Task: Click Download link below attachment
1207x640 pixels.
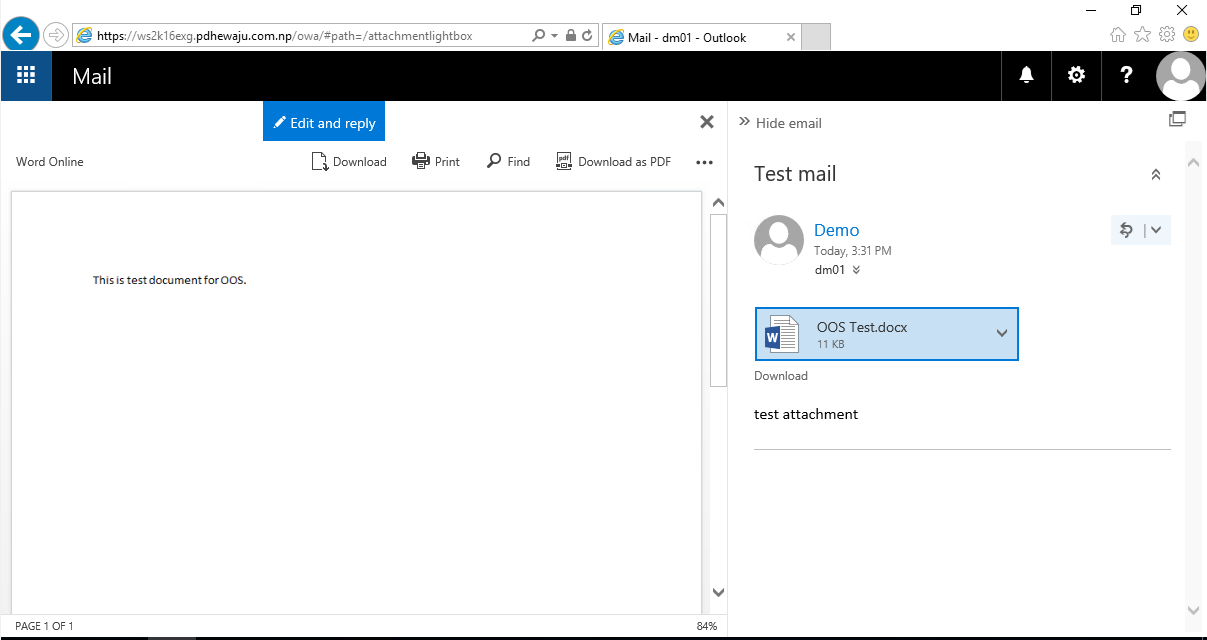Action: pyautogui.click(x=780, y=376)
